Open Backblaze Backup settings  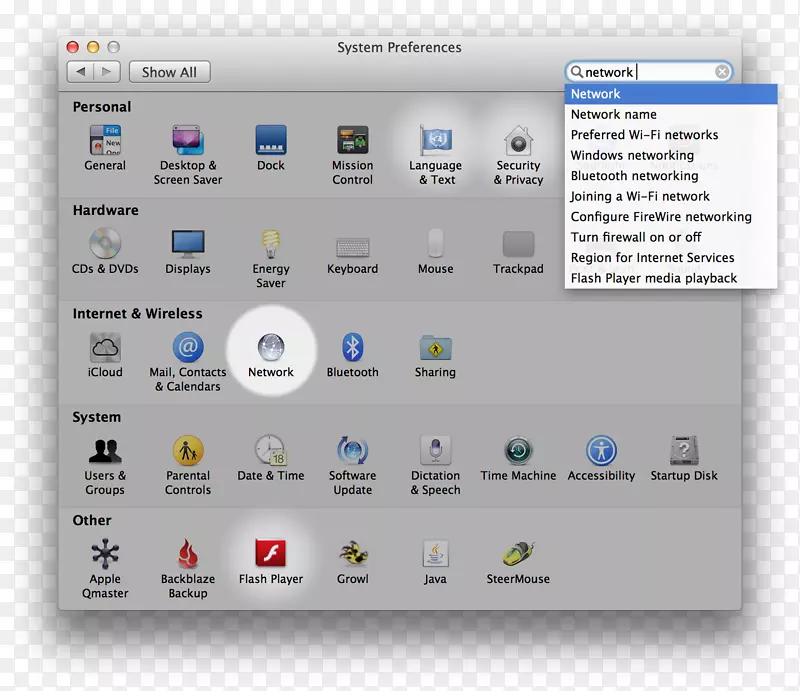pos(188,553)
